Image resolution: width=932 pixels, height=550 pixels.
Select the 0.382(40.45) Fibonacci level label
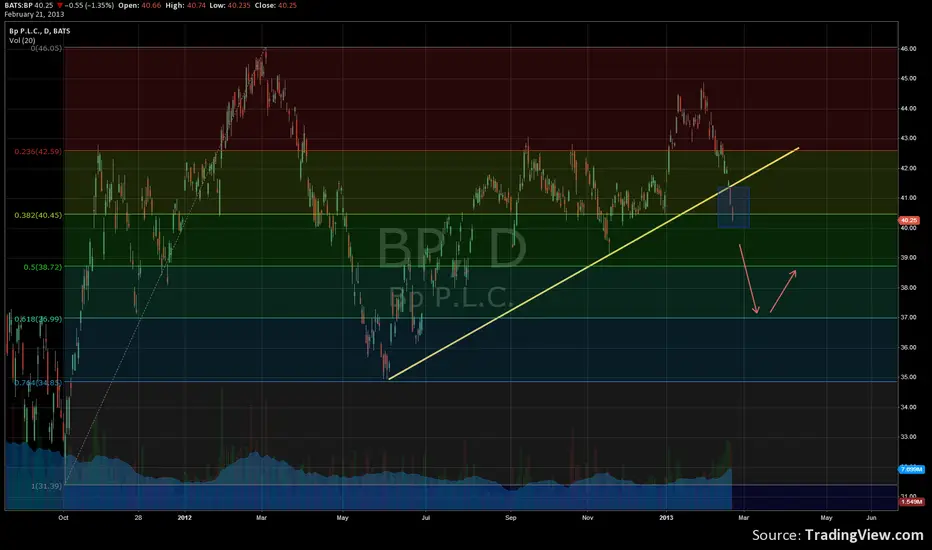coord(38,215)
